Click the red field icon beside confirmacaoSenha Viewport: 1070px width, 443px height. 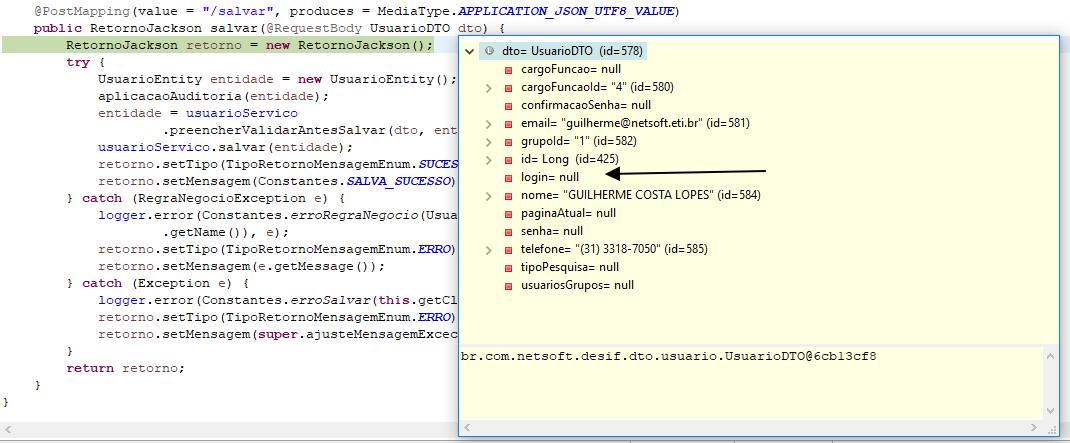pos(508,106)
